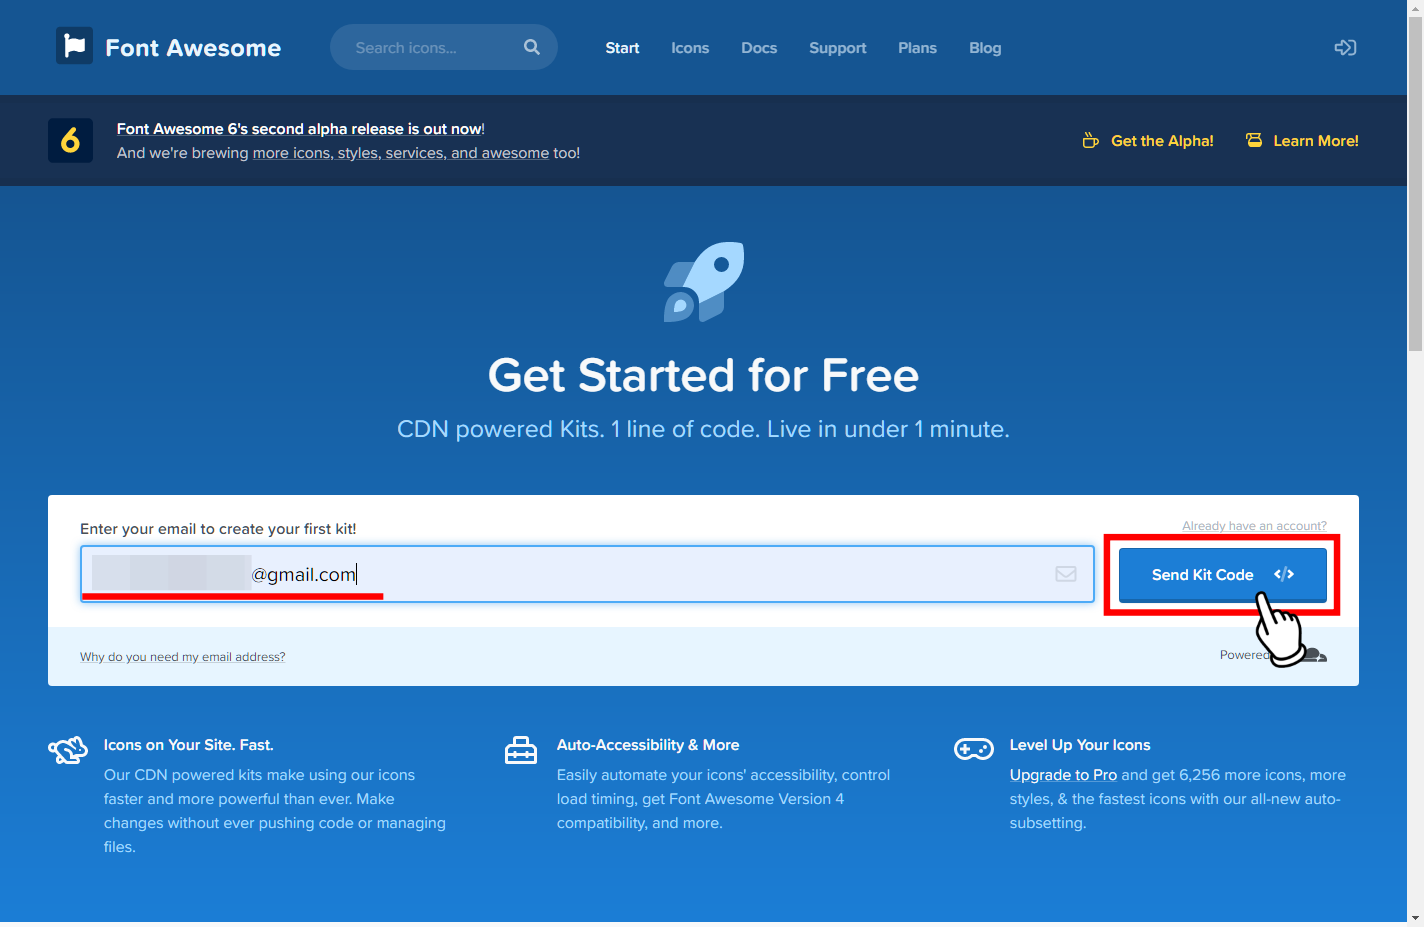Screen dimensions: 1424x927
Task: Click the Font Awesome wordmark text
Action: pos(193,48)
